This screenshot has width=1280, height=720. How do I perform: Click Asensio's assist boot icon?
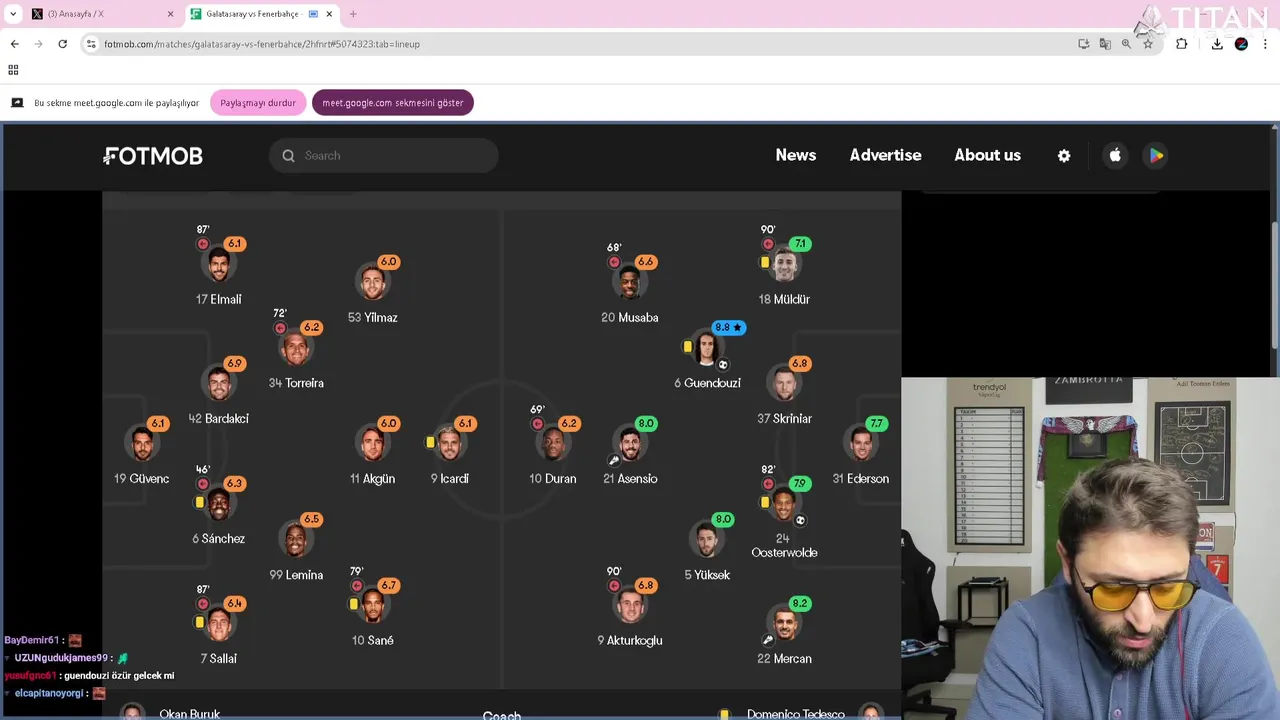(x=614, y=461)
